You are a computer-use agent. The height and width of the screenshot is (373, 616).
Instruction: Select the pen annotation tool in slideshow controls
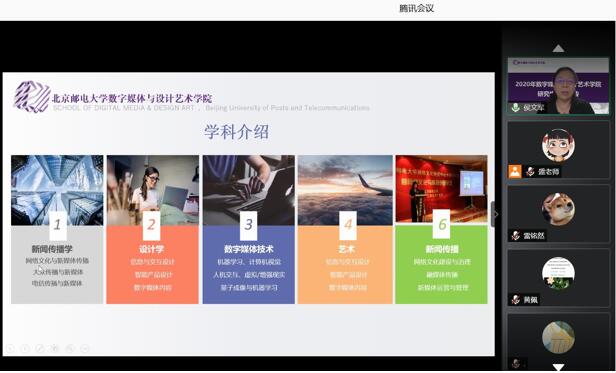pos(40,348)
